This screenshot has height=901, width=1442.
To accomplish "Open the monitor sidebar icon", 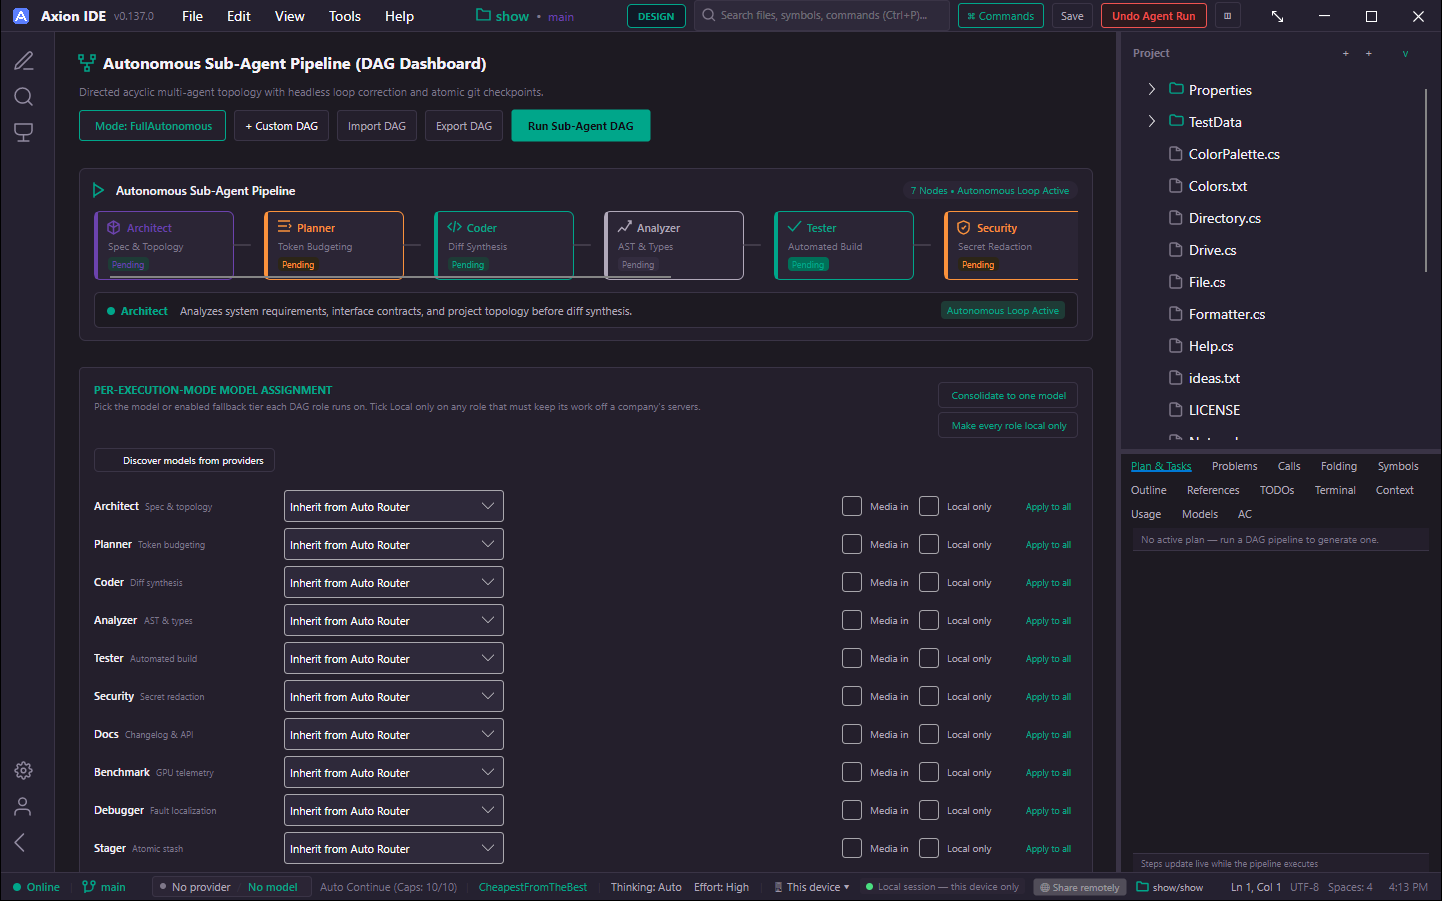I will coord(24,132).
